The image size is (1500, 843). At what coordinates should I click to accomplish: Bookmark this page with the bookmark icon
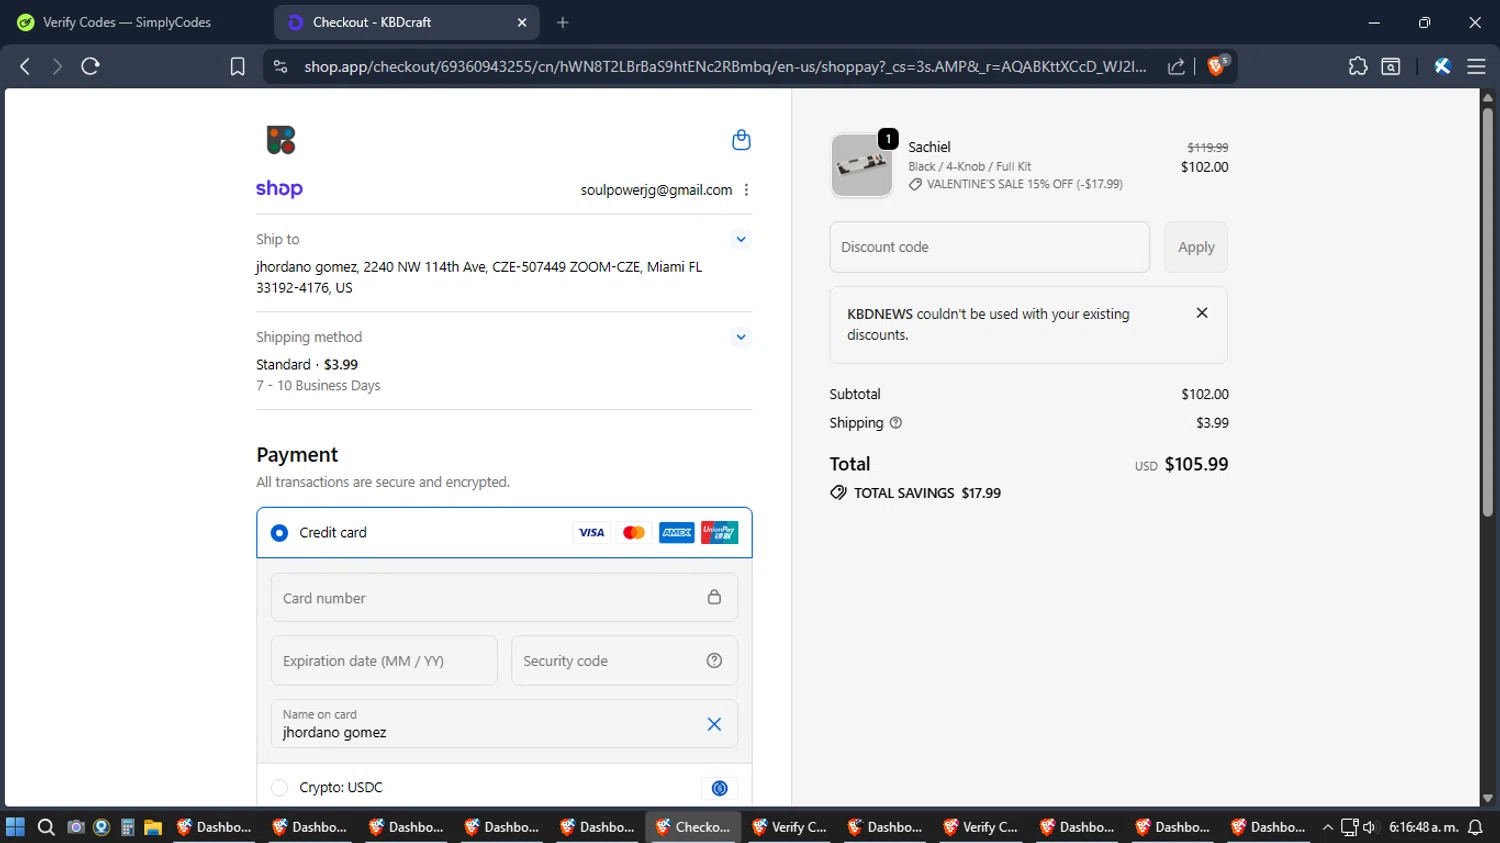237,66
